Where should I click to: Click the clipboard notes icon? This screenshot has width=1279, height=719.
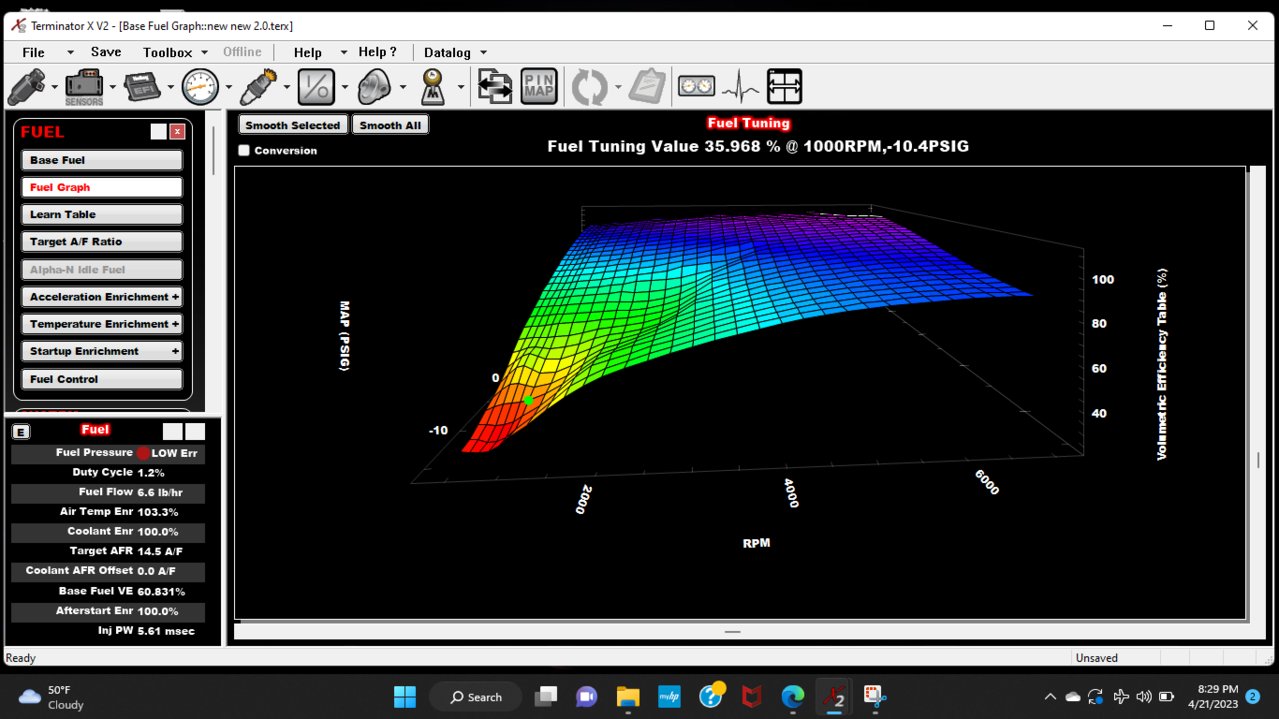coord(648,87)
